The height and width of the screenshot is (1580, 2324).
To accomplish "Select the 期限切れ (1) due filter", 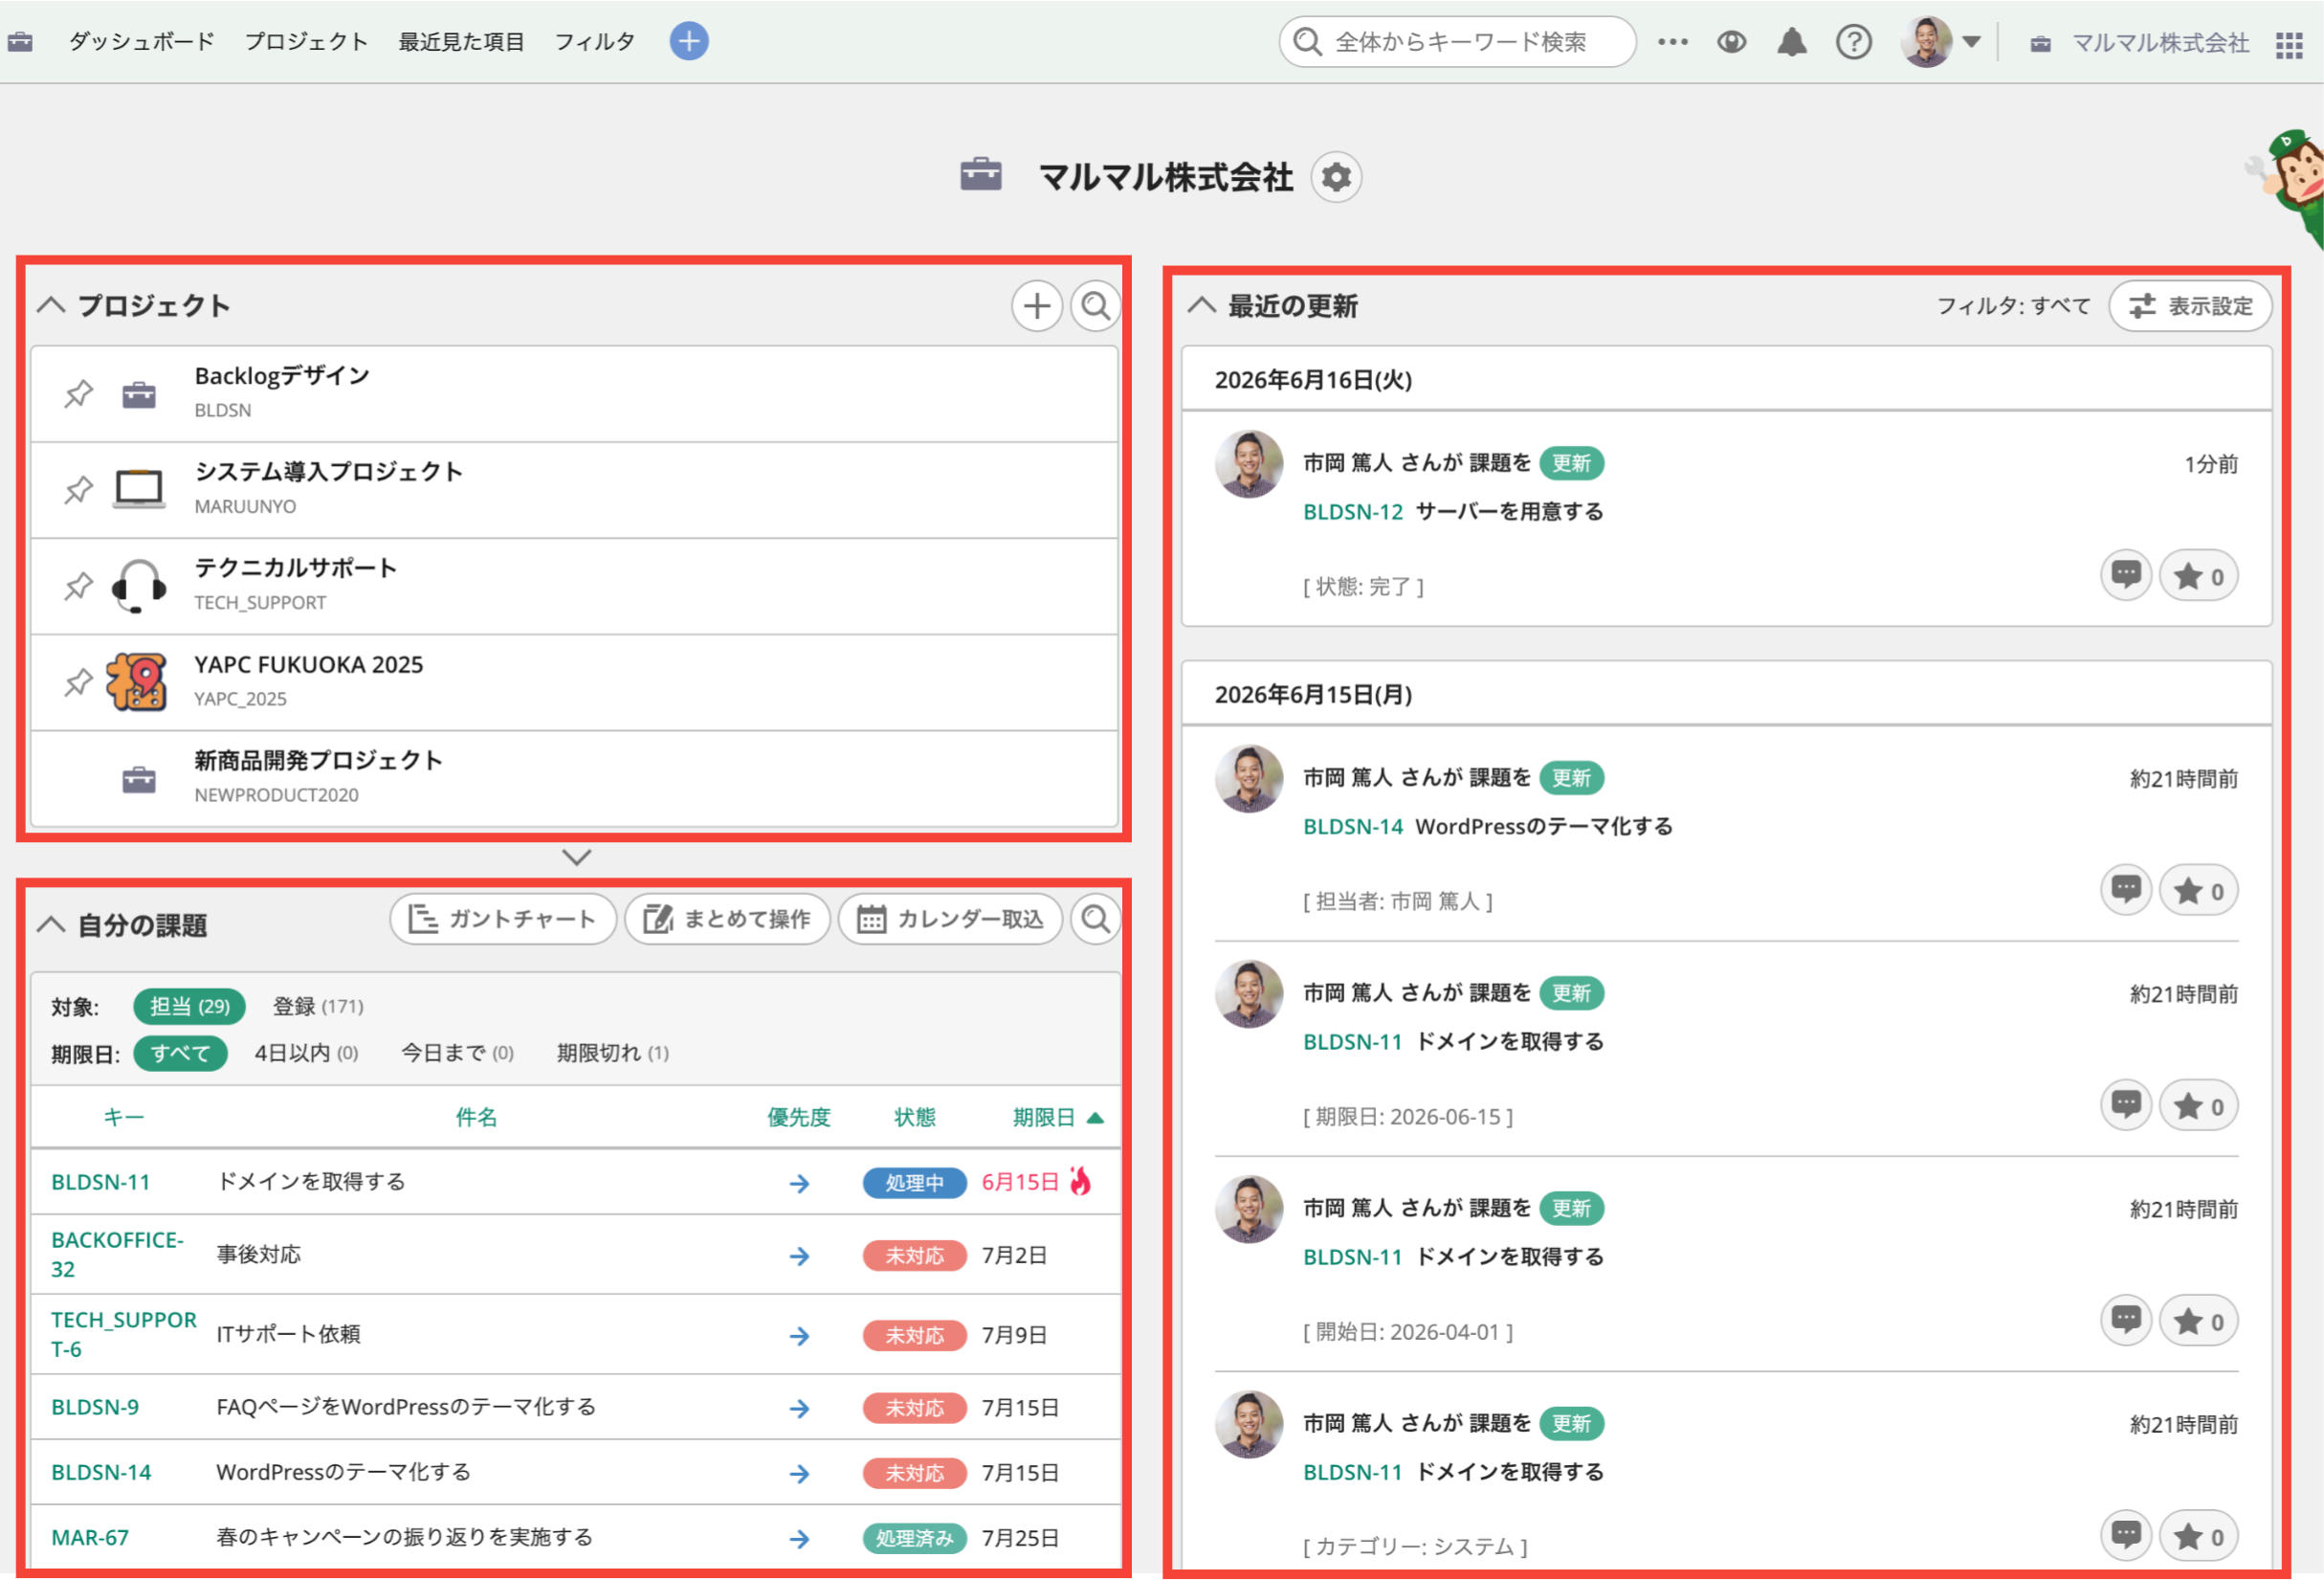I will coord(612,1053).
